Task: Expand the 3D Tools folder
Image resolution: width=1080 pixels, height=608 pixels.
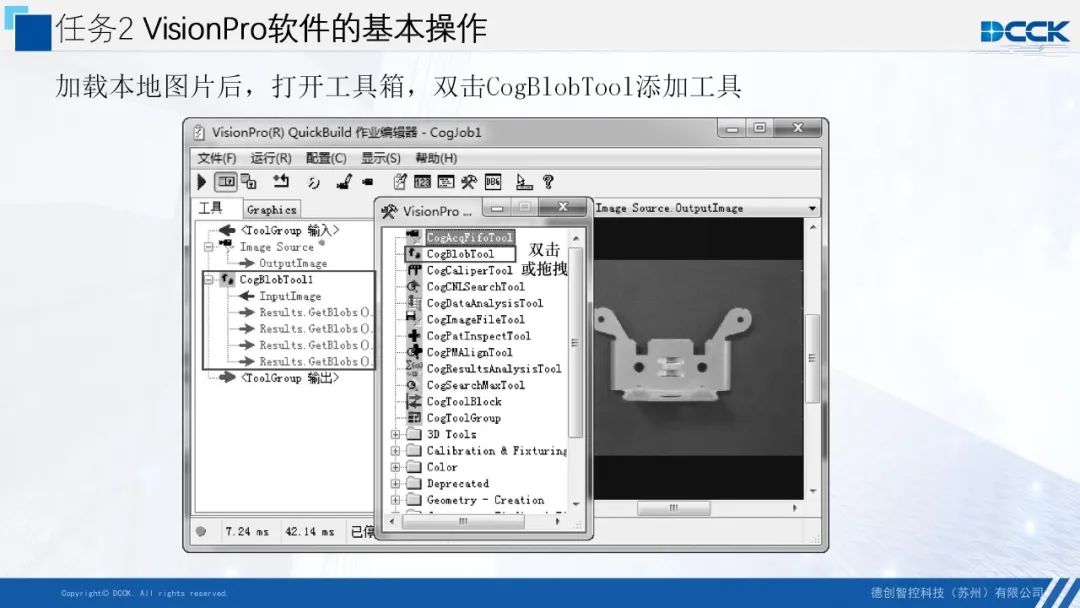Action: pyautogui.click(x=394, y=434)
